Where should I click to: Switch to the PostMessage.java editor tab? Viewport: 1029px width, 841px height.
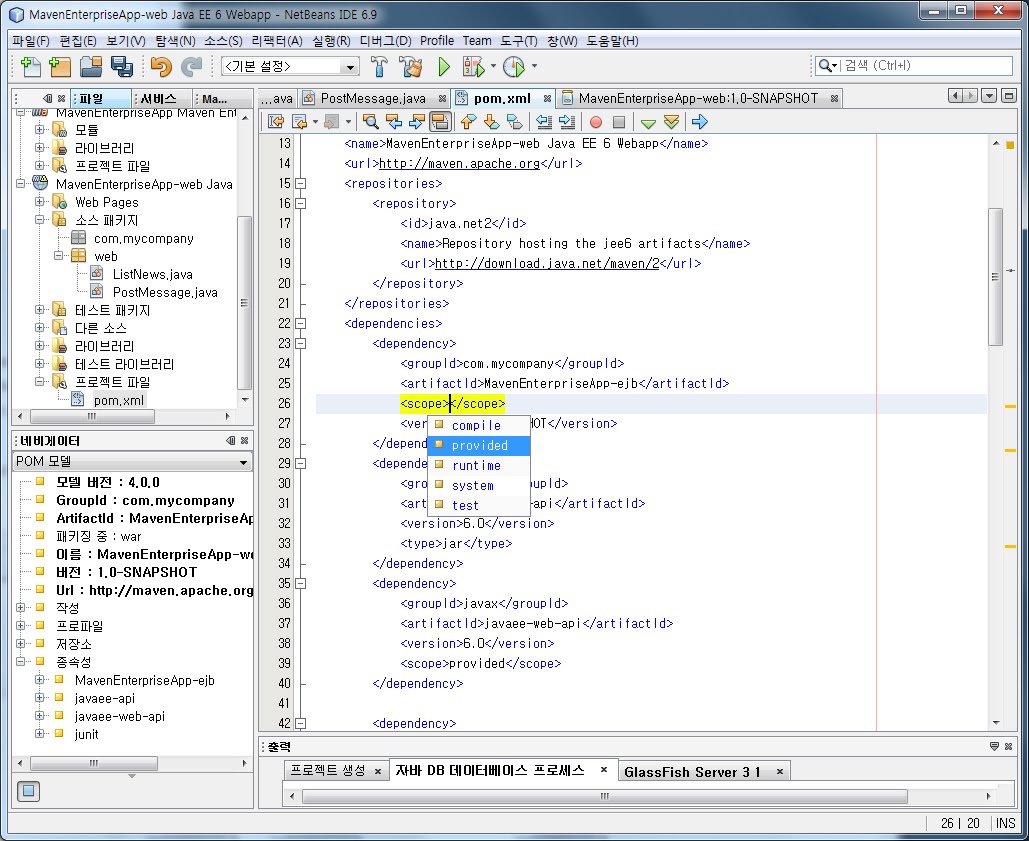(x=372, y=98)
